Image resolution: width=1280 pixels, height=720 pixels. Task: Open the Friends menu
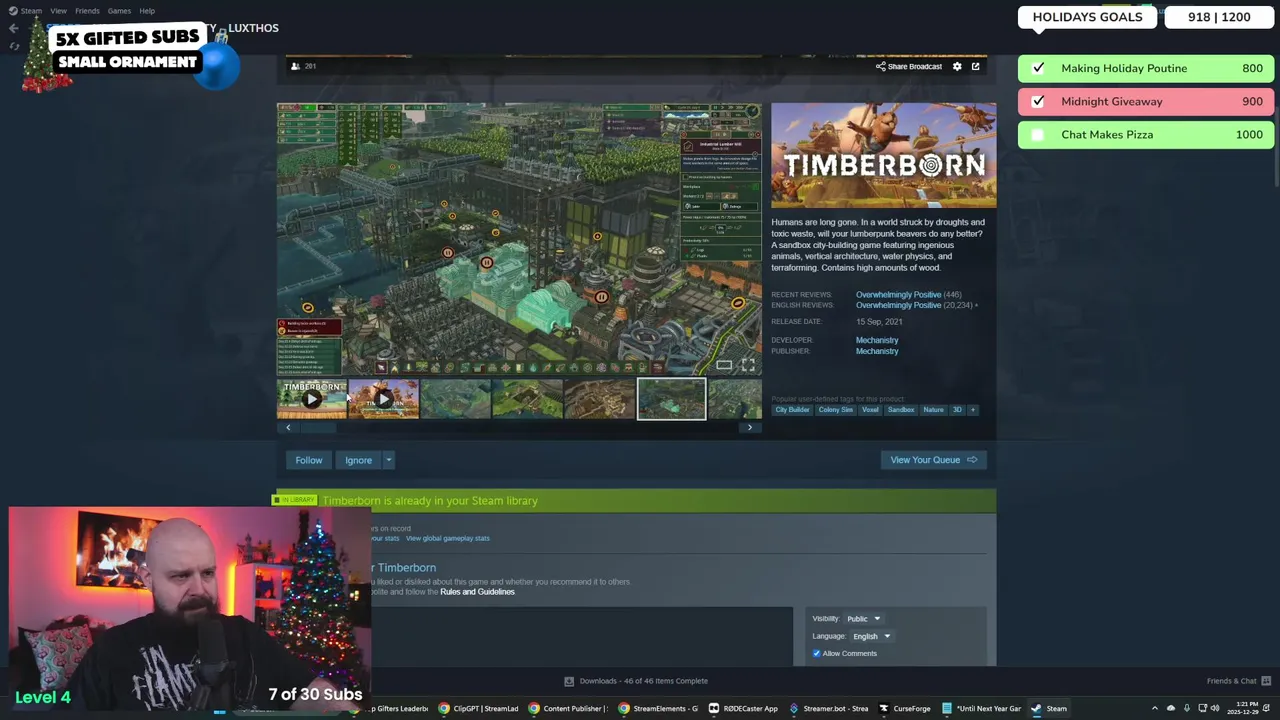point(87,11)
